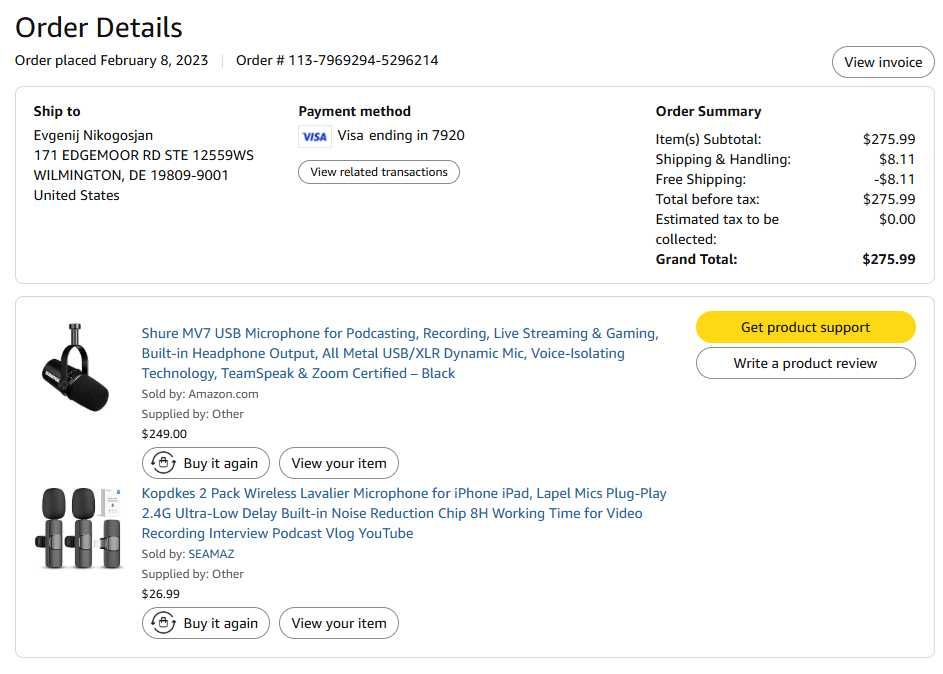Click the Visa ending in 7920 text

[x=401, y=135]
